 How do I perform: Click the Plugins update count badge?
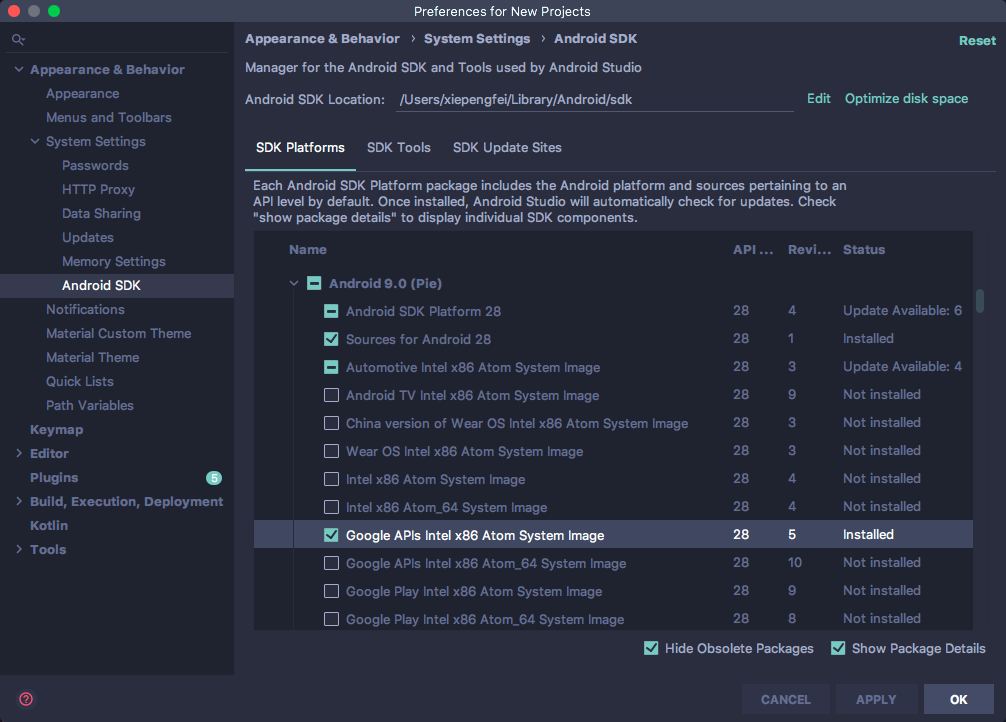[x=214, y=477]
